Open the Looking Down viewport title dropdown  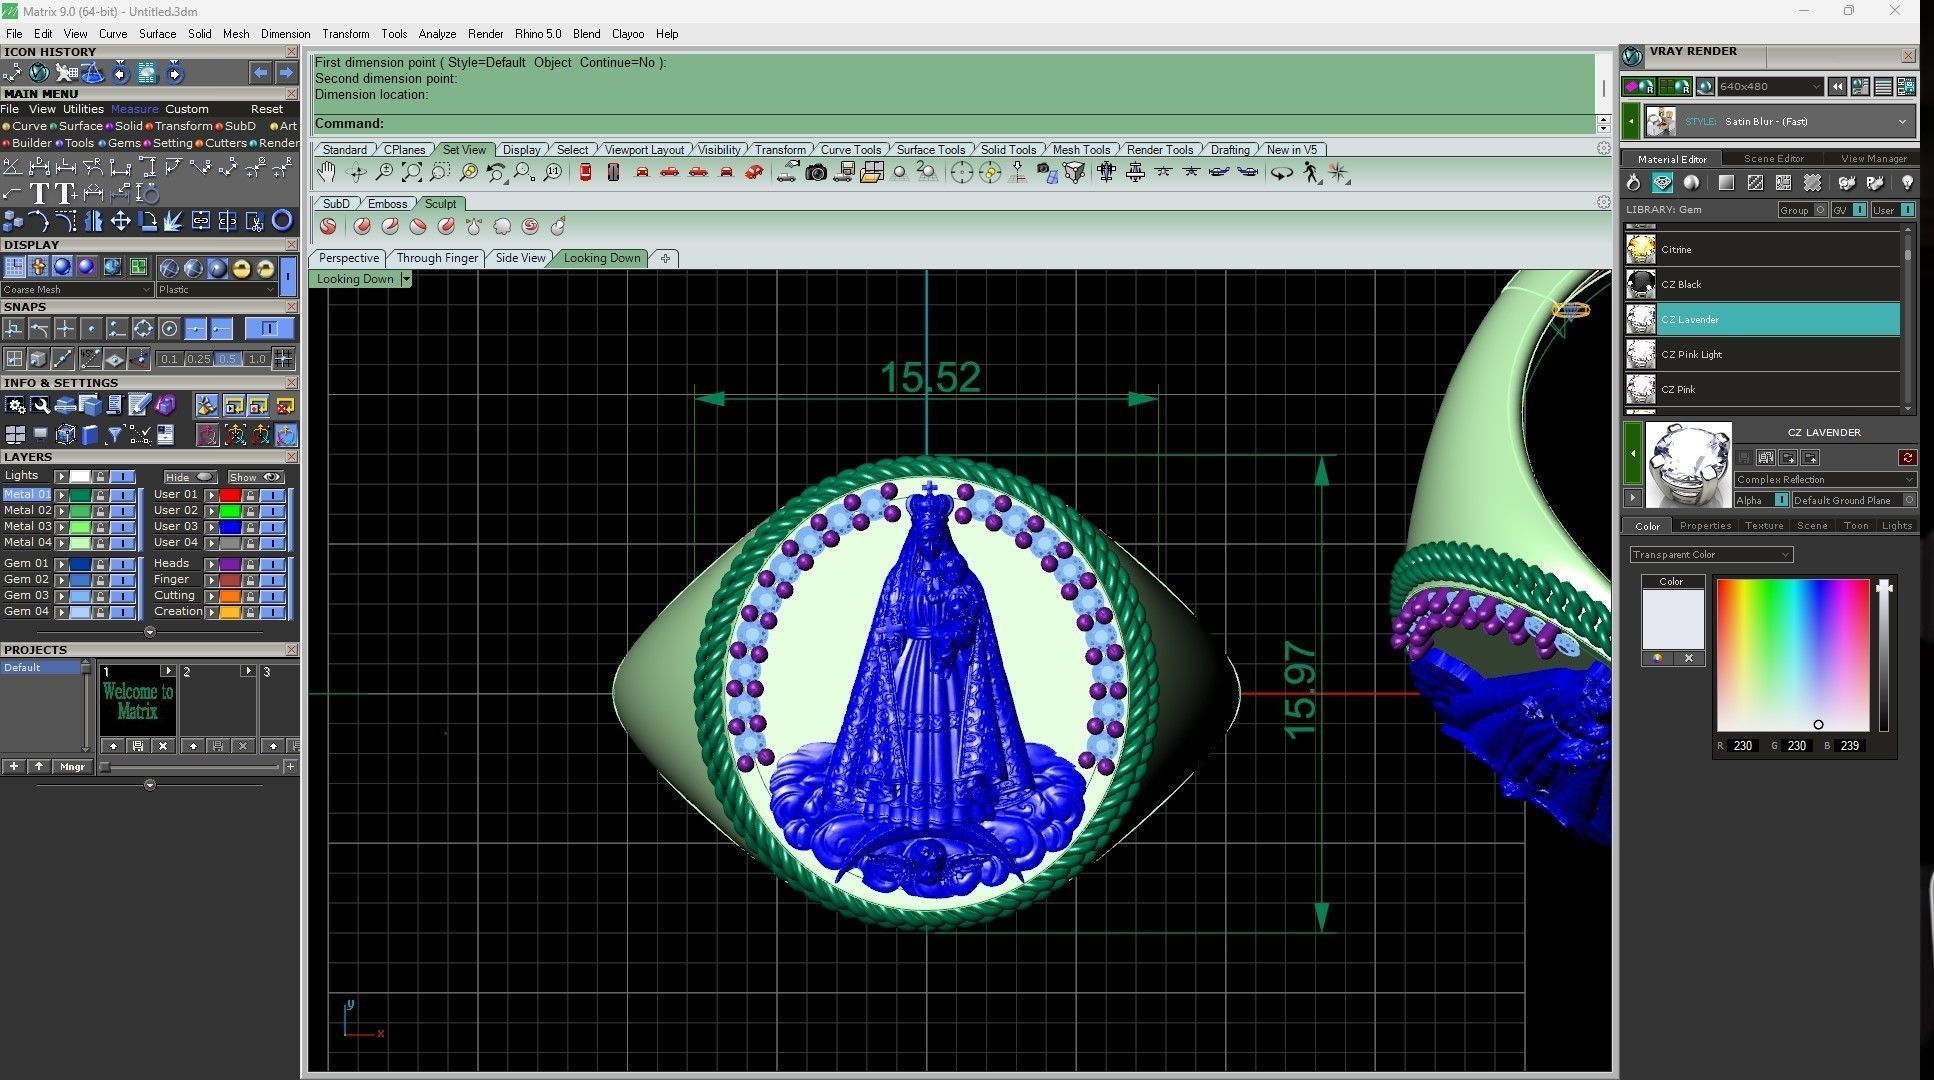[x=405, y=279]
